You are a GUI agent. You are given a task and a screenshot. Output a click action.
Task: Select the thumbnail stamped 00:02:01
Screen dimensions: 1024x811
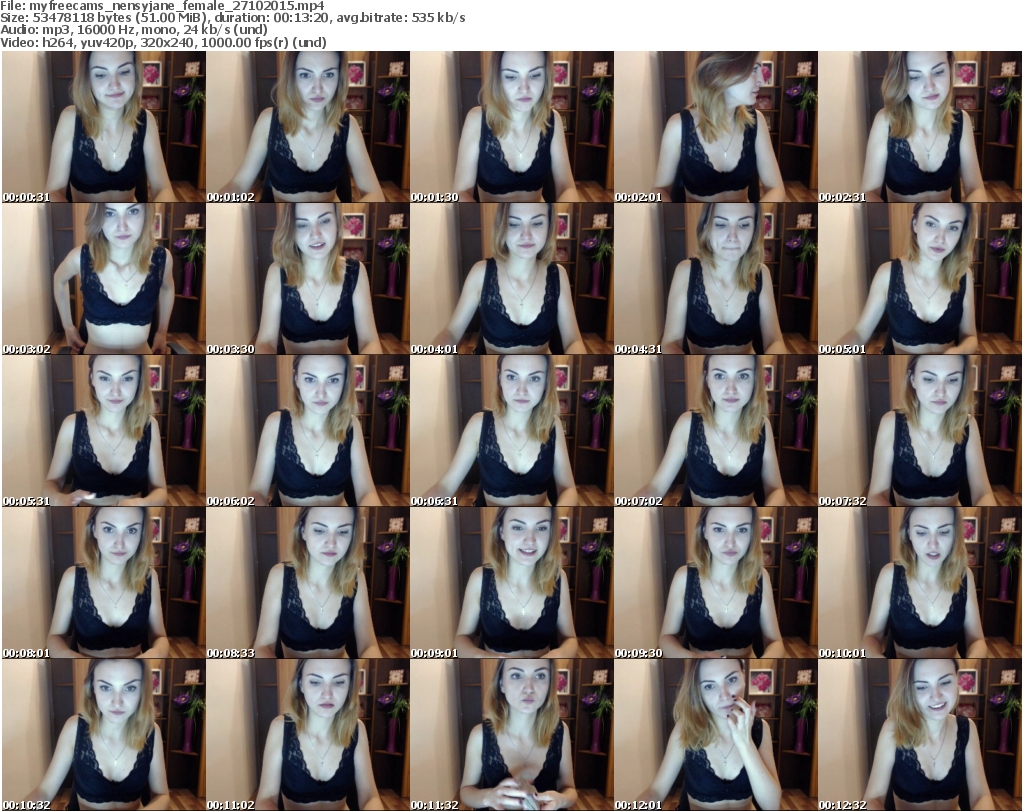716,127
